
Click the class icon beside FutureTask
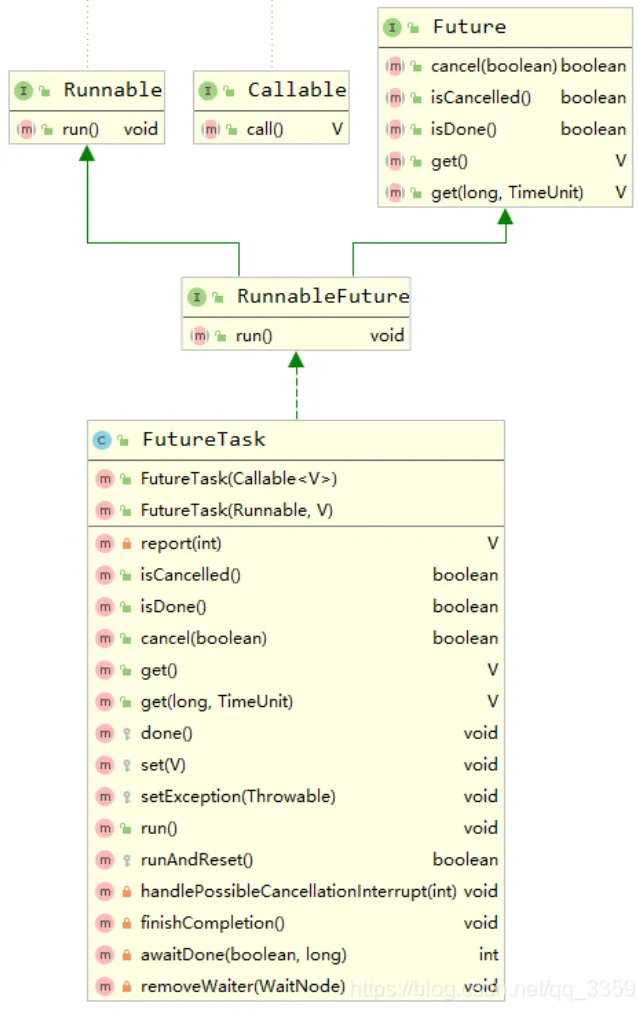click(102, 440)
